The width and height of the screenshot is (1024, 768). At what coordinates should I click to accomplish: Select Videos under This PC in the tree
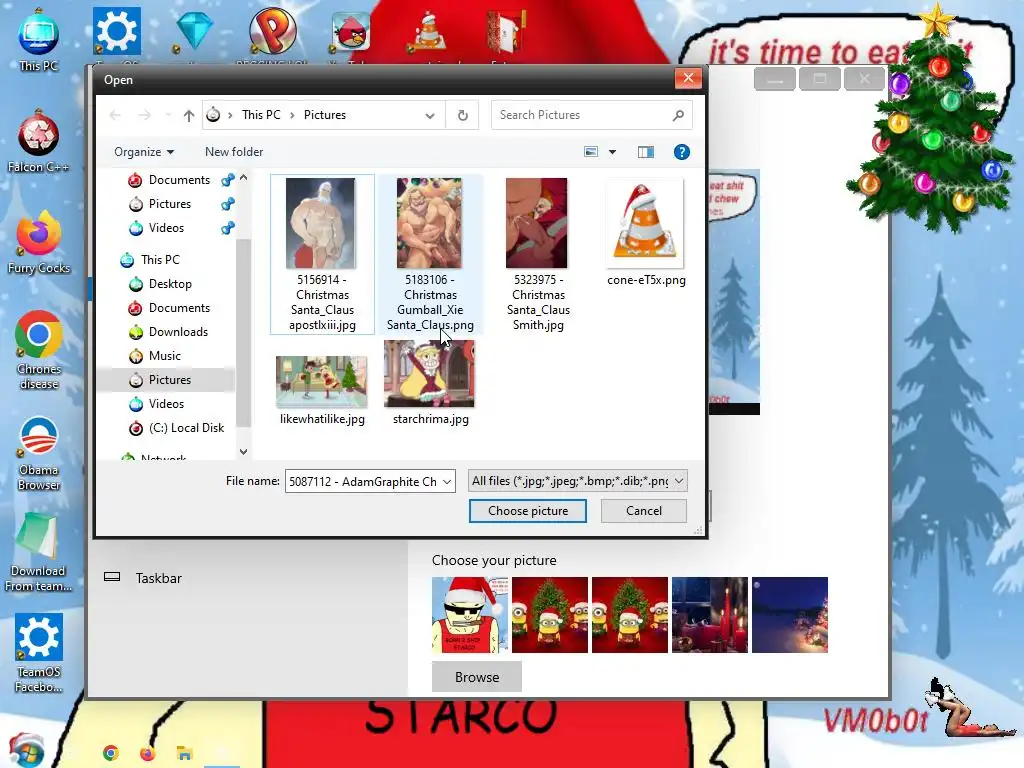click(x=166, y=404)
